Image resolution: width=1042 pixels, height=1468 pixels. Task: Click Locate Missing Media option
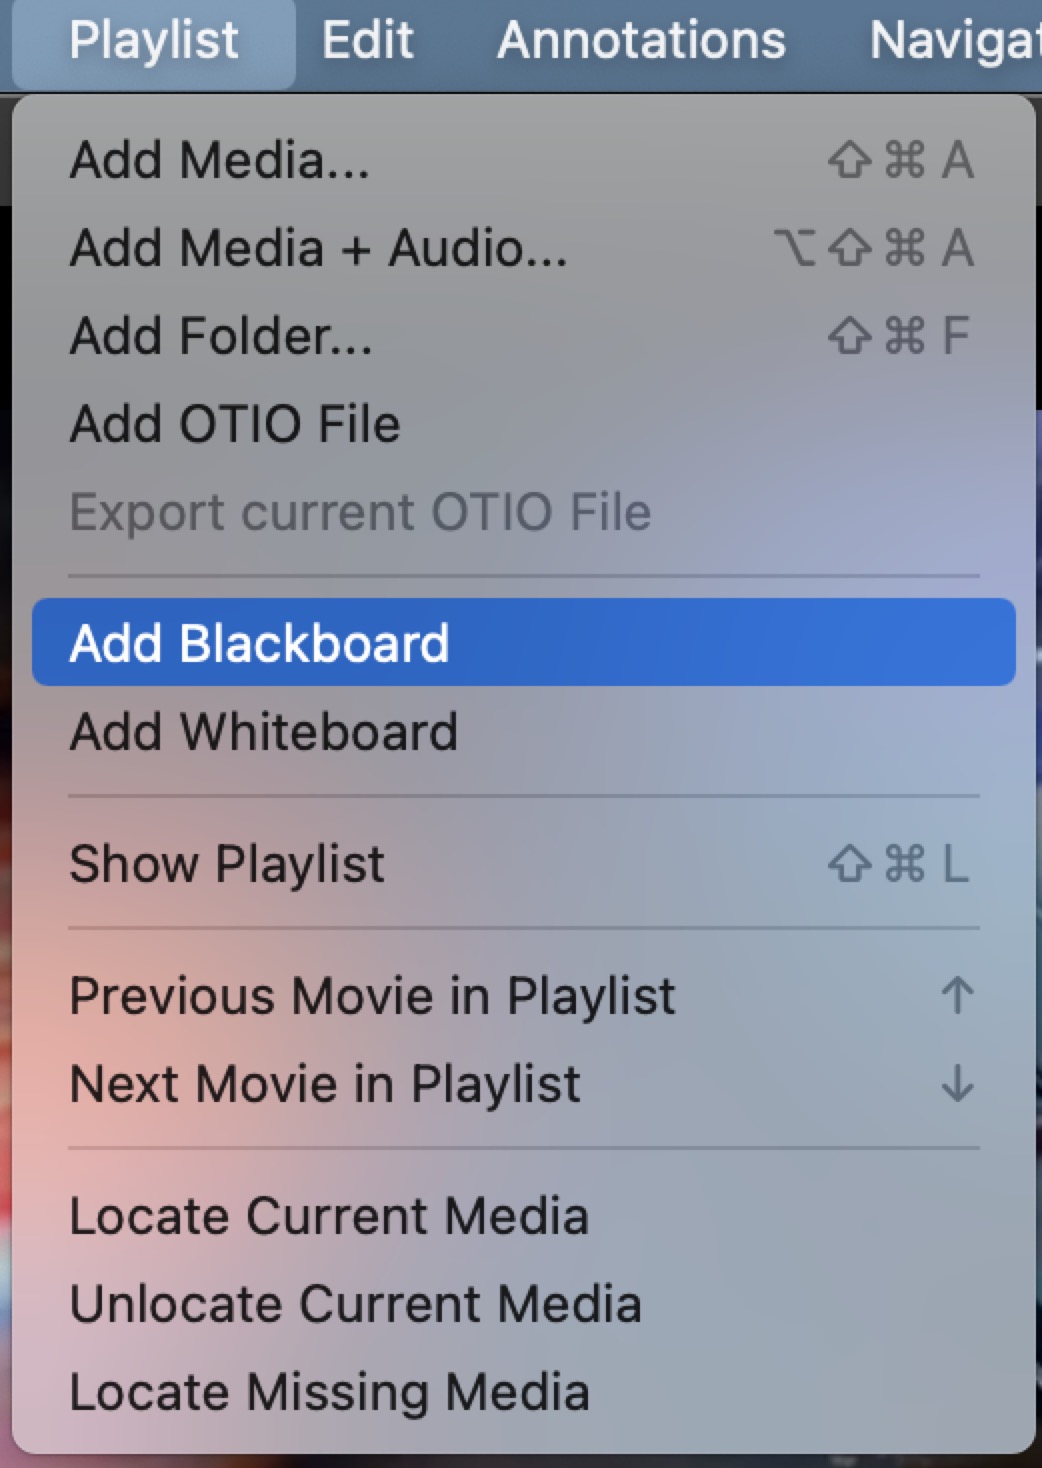click(x=523, y=1392)
